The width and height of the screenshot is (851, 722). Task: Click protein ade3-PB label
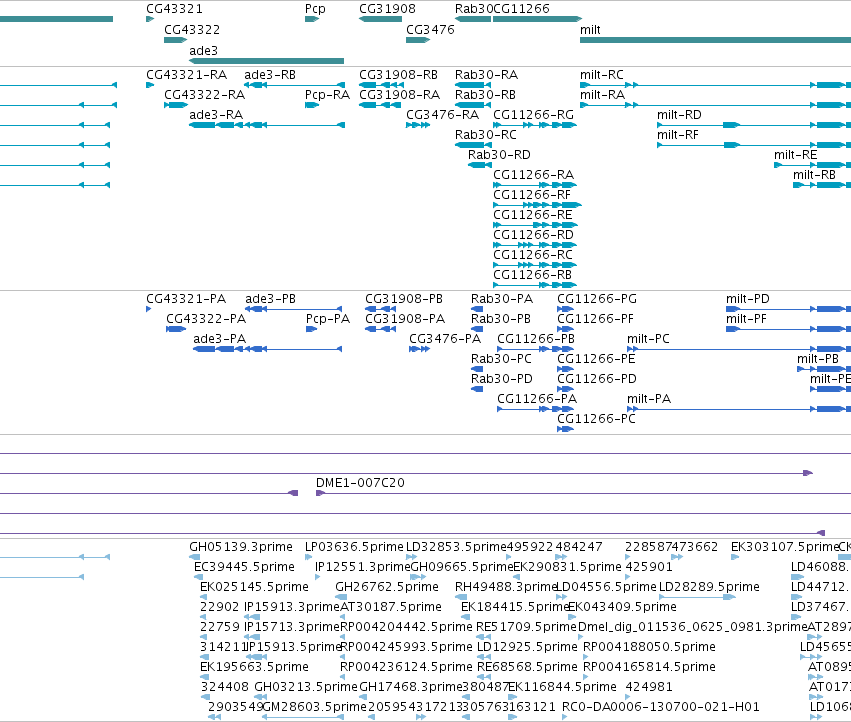pos(270,299)
